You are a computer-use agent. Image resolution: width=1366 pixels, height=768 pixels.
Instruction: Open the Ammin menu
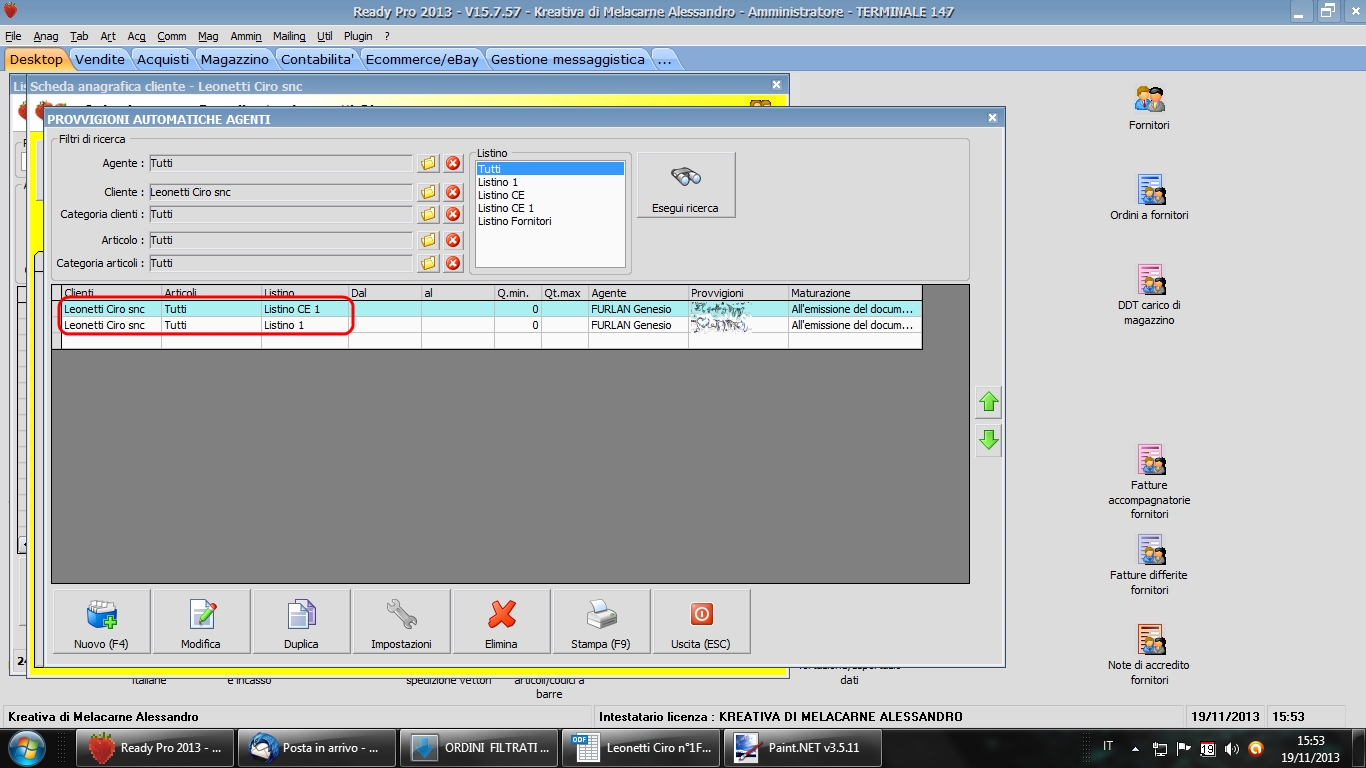coord(246,36)
